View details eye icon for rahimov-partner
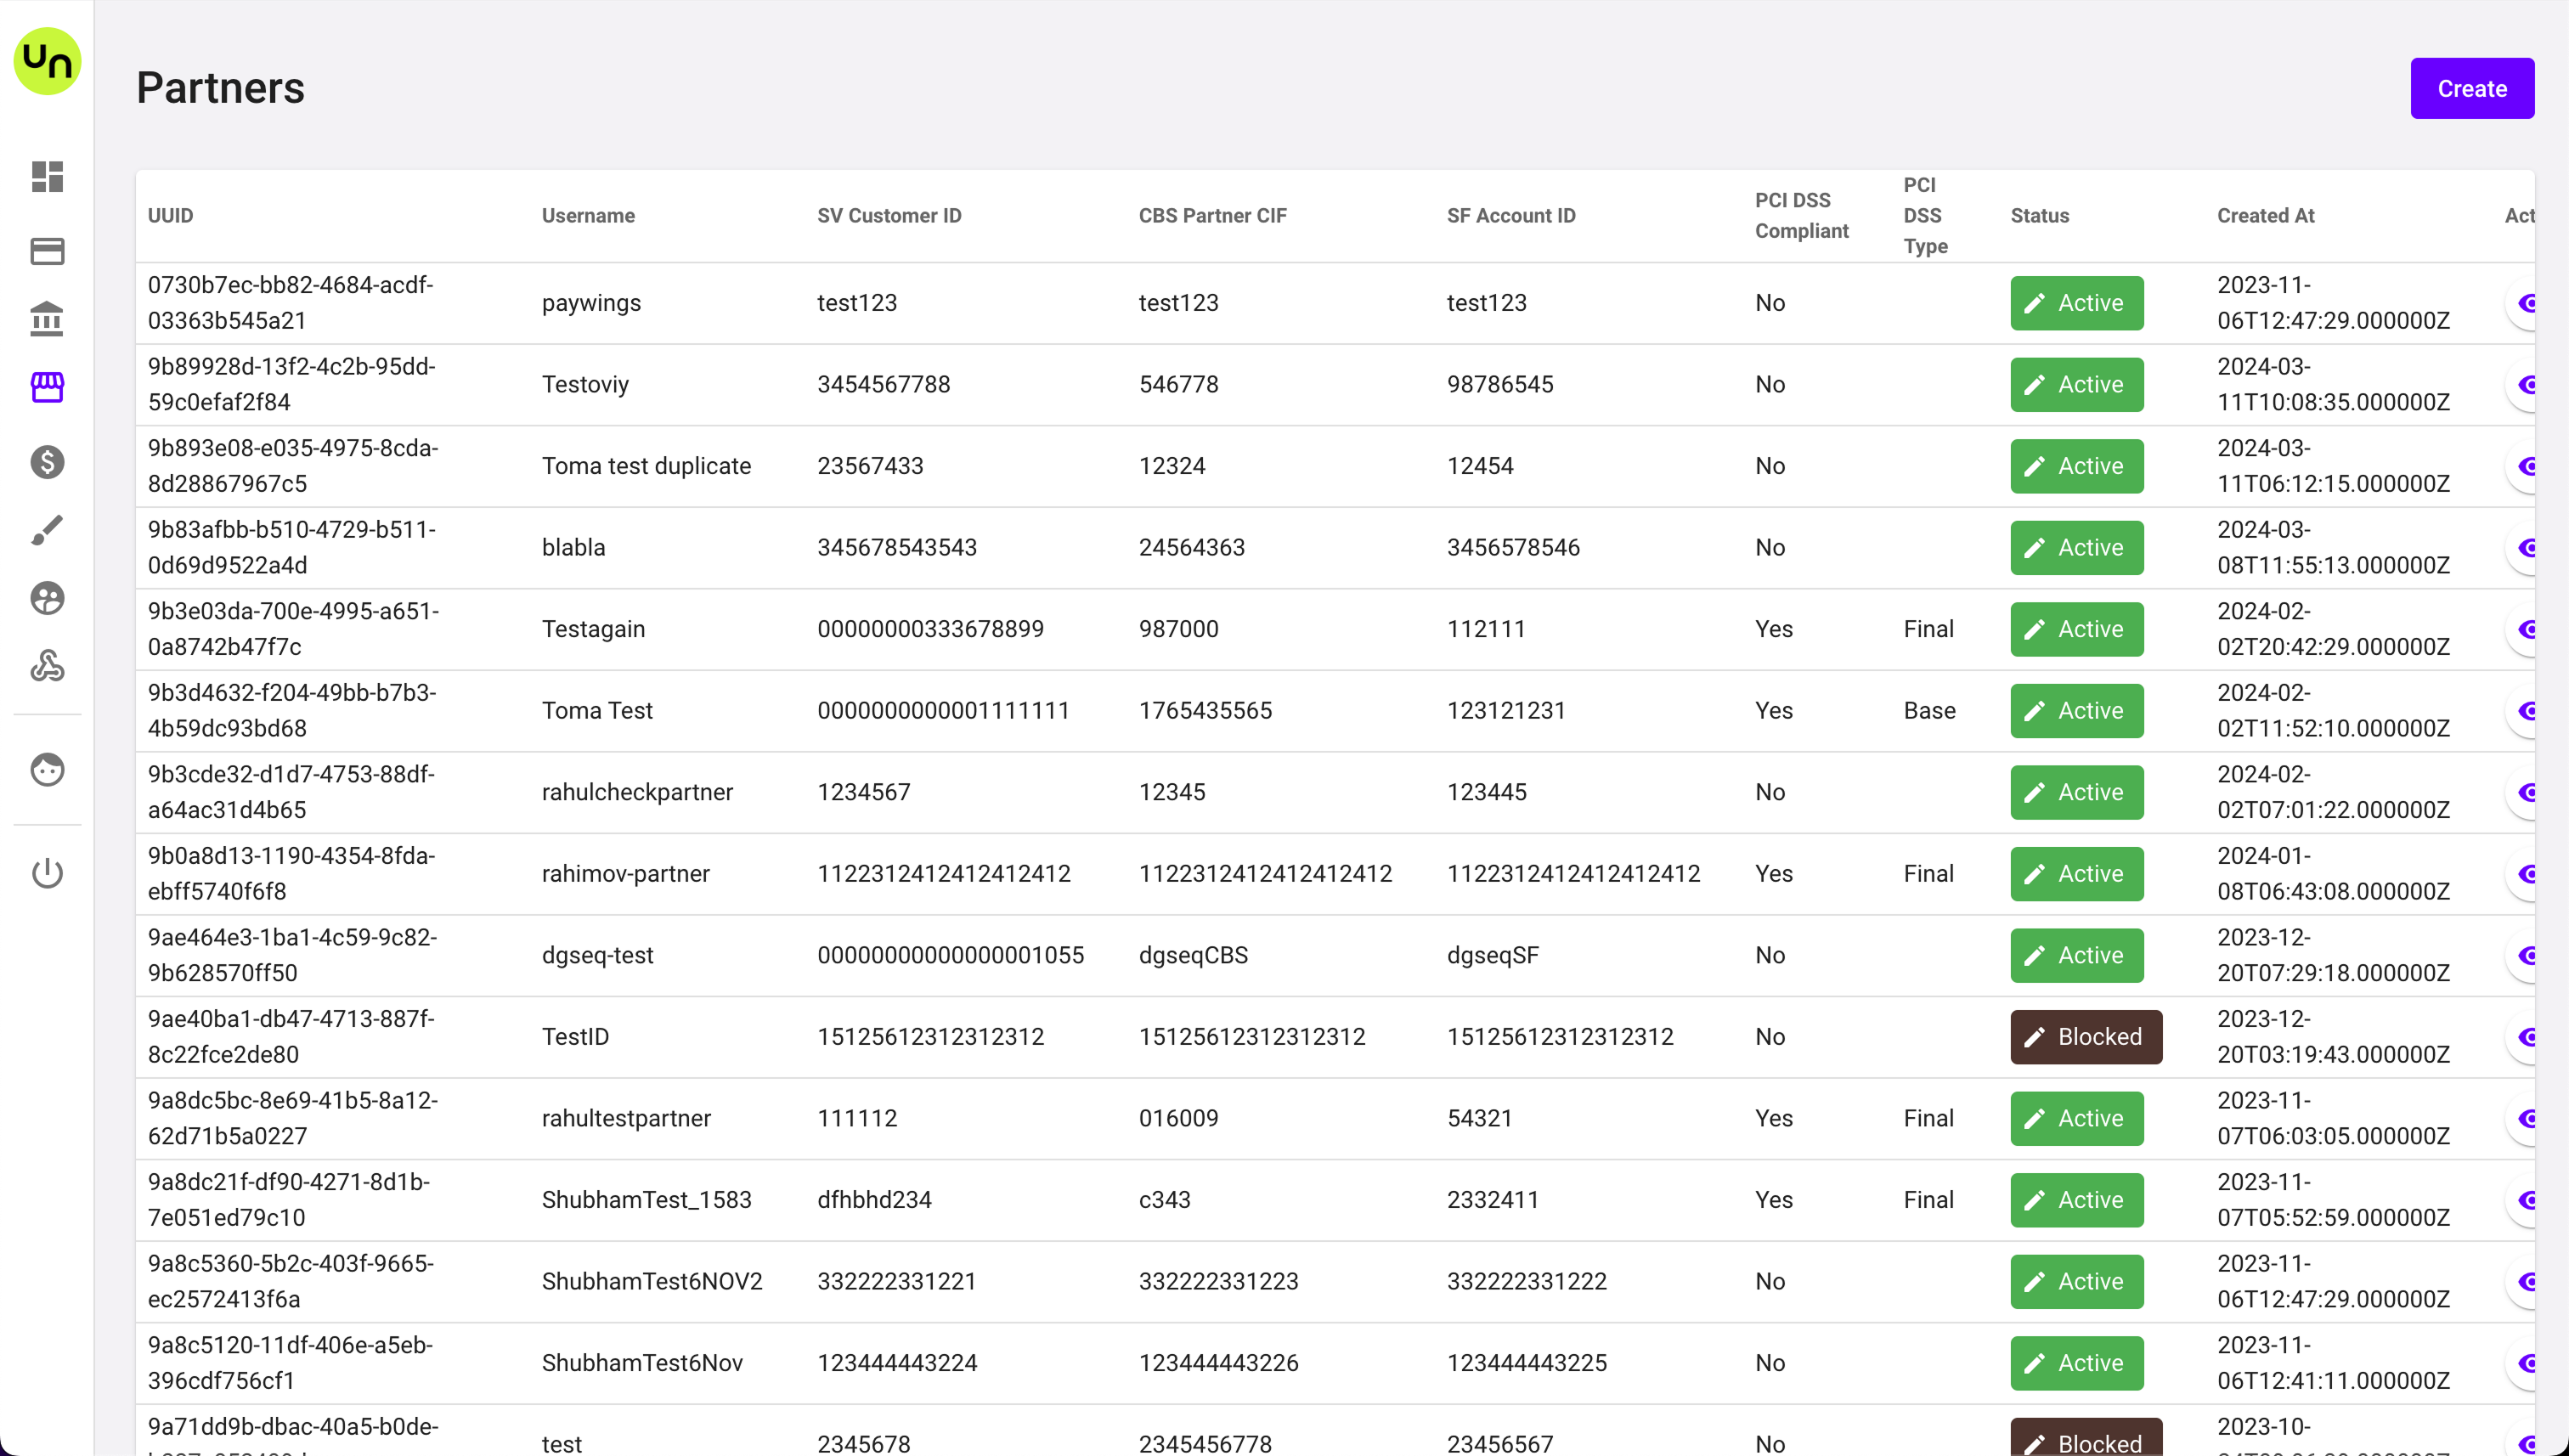 (2524, 874)
